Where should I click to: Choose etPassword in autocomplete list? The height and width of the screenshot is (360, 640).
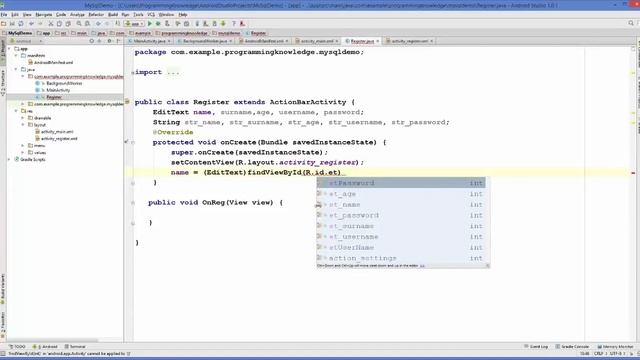(x=401, y=183)
